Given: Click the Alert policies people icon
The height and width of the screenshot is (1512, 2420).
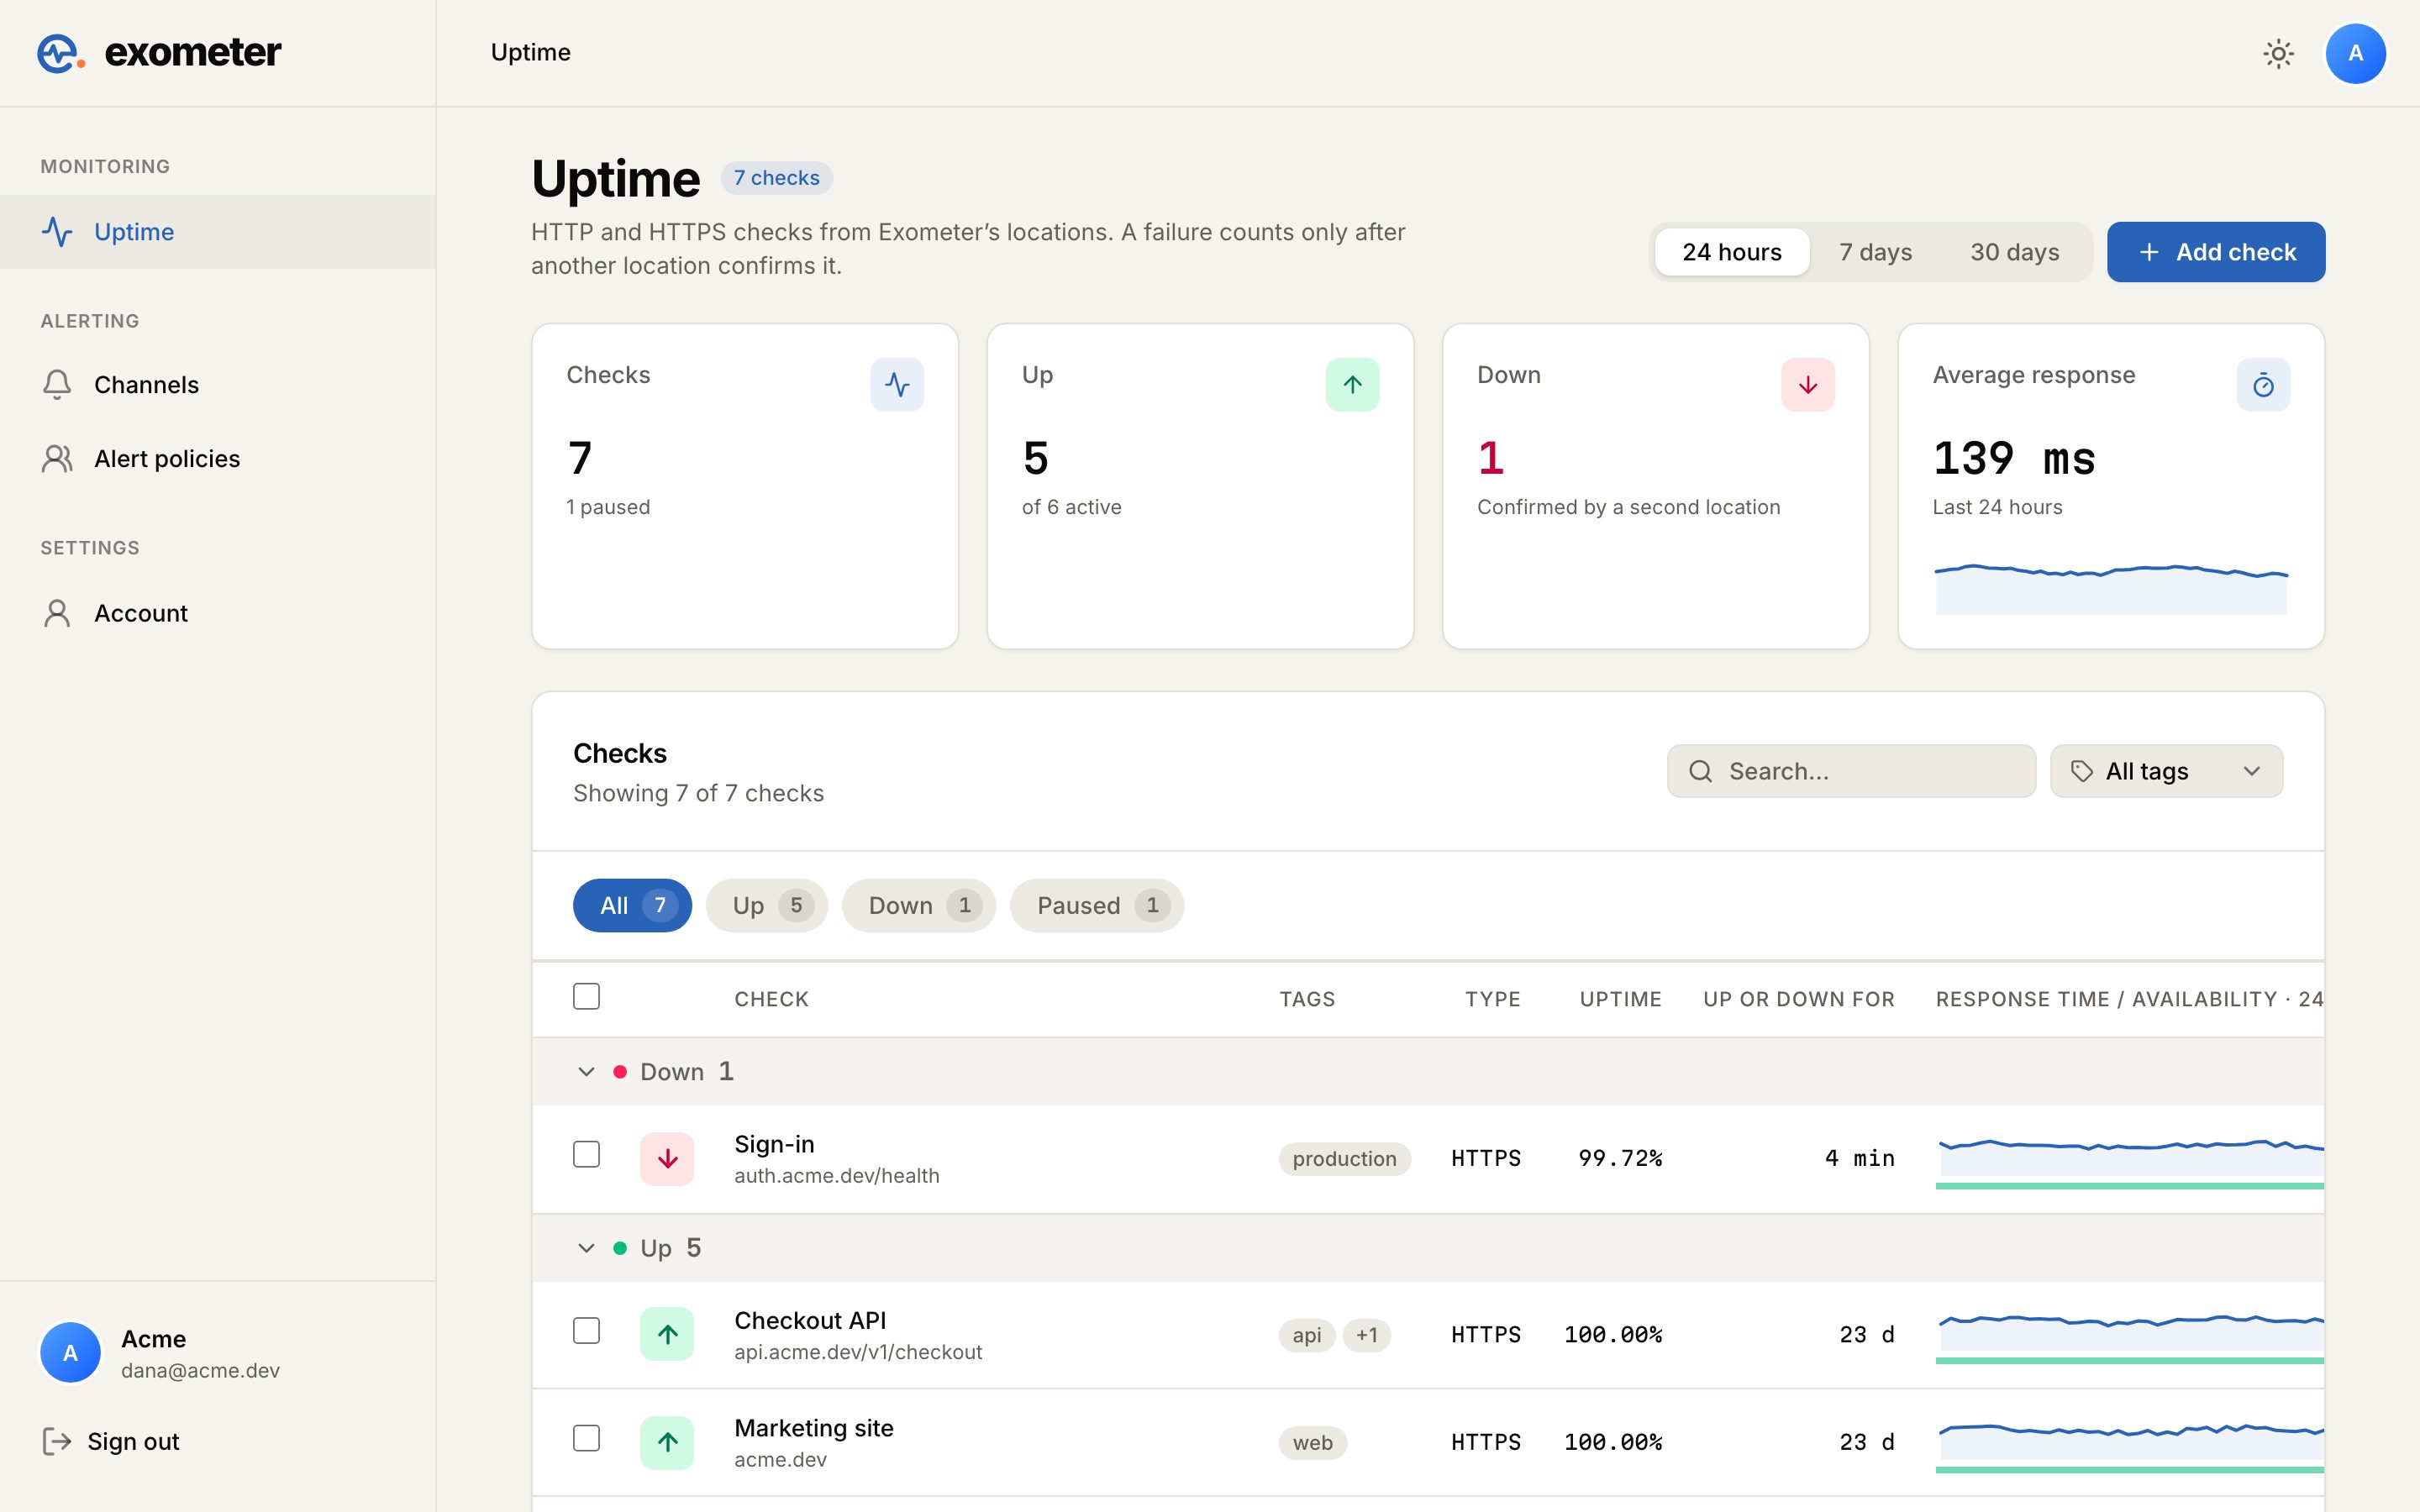Looking at the screenshot, I should (57, 459).
